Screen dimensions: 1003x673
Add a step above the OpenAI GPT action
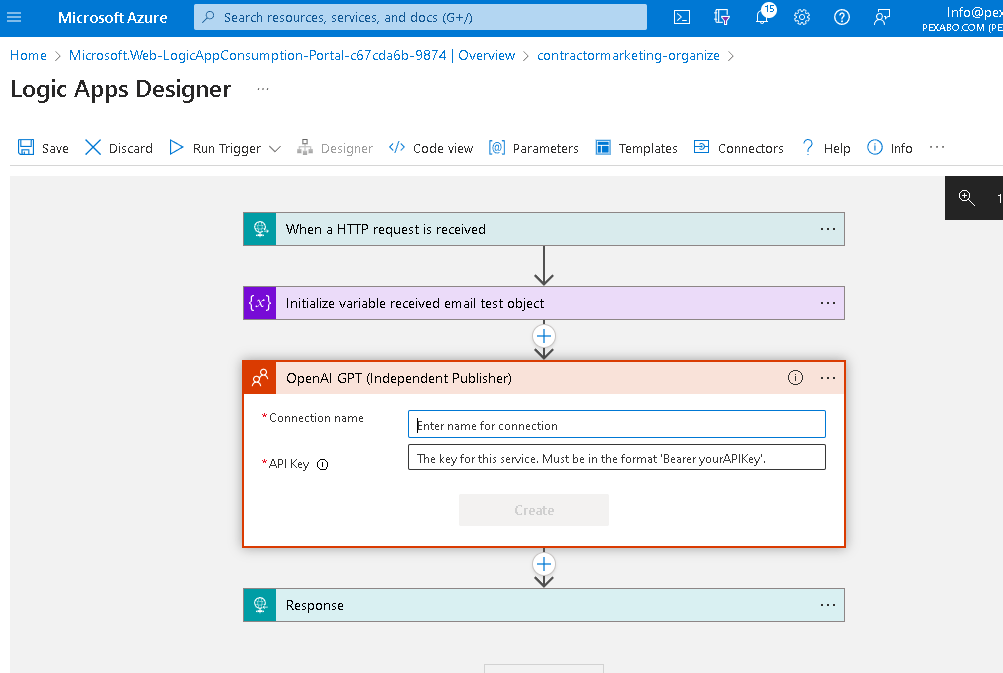click(544, 336)
